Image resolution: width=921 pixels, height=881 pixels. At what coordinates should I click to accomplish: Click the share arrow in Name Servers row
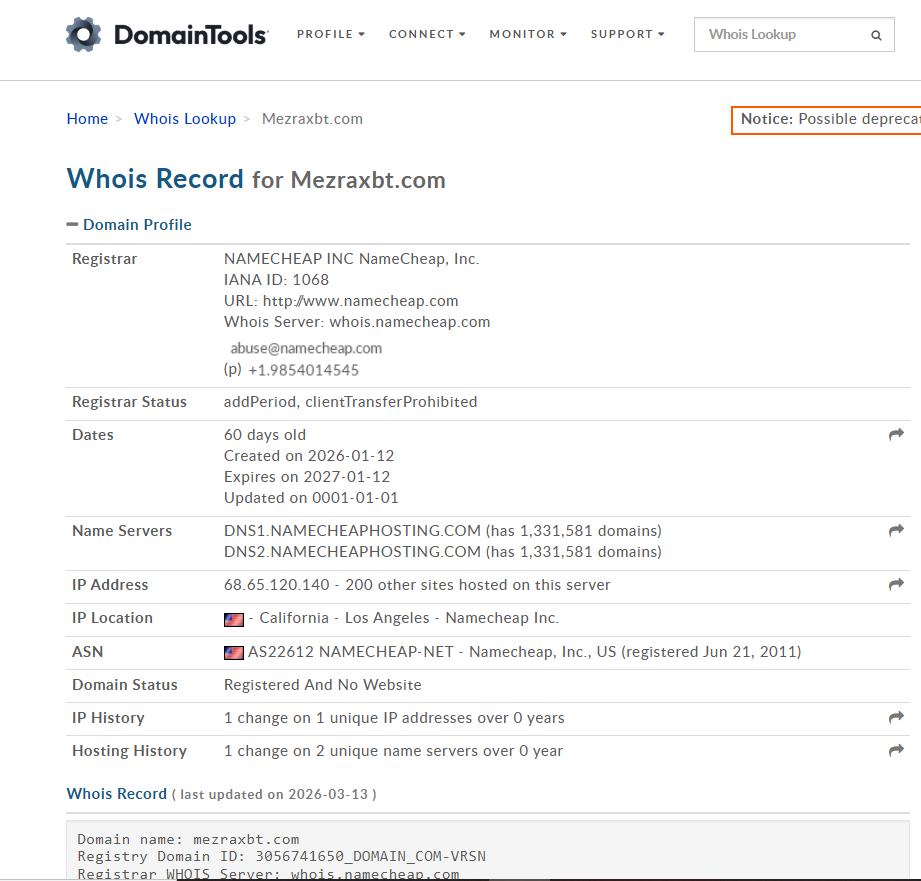(895, 530)
